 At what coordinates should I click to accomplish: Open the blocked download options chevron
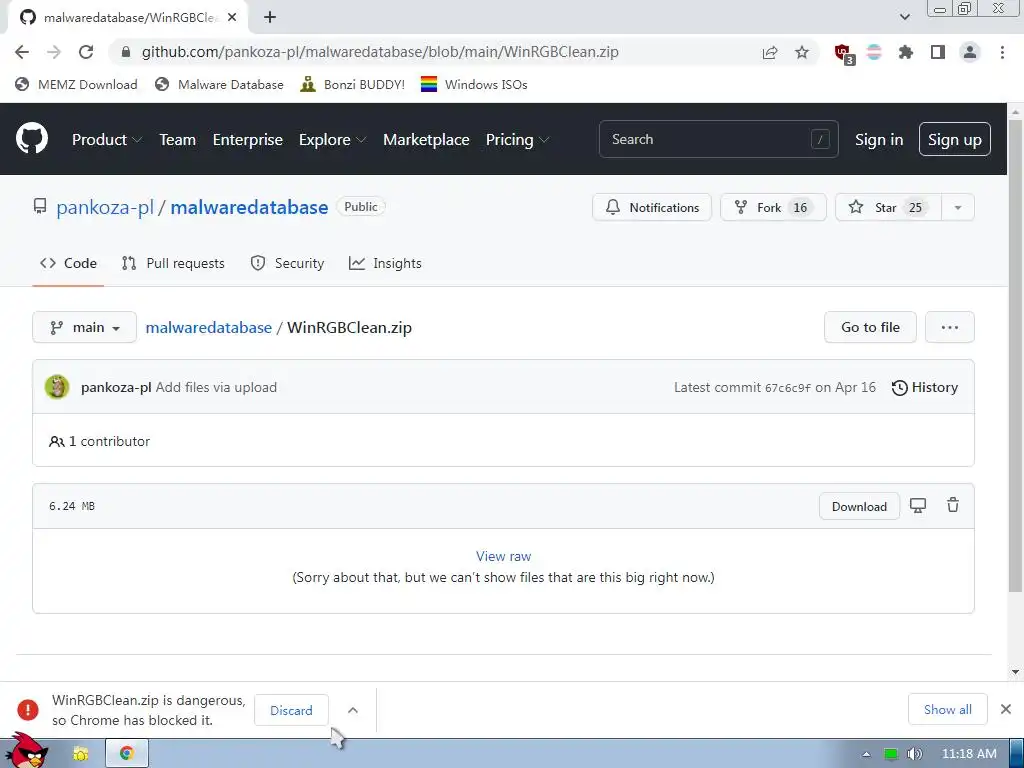coord(353,710)
